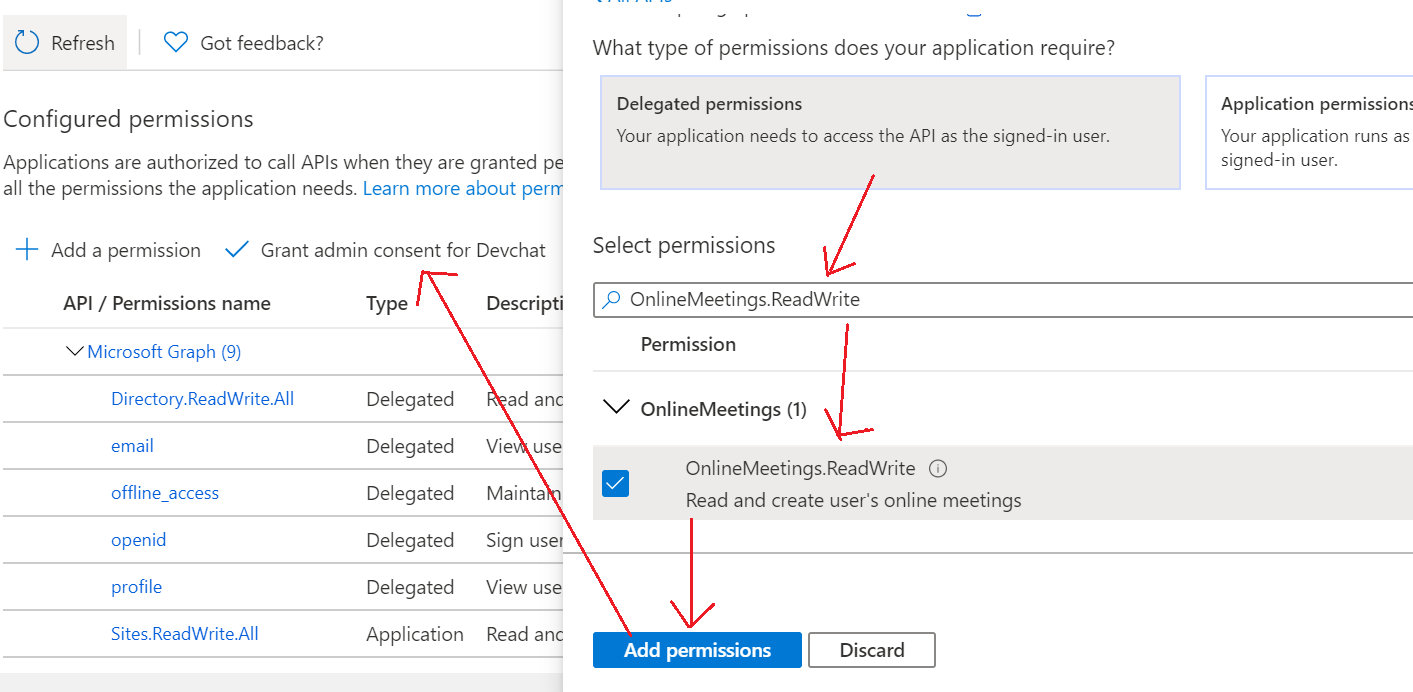
Task: Click the search magnifier icon in permissions box
Action: (x=611, y=299)
